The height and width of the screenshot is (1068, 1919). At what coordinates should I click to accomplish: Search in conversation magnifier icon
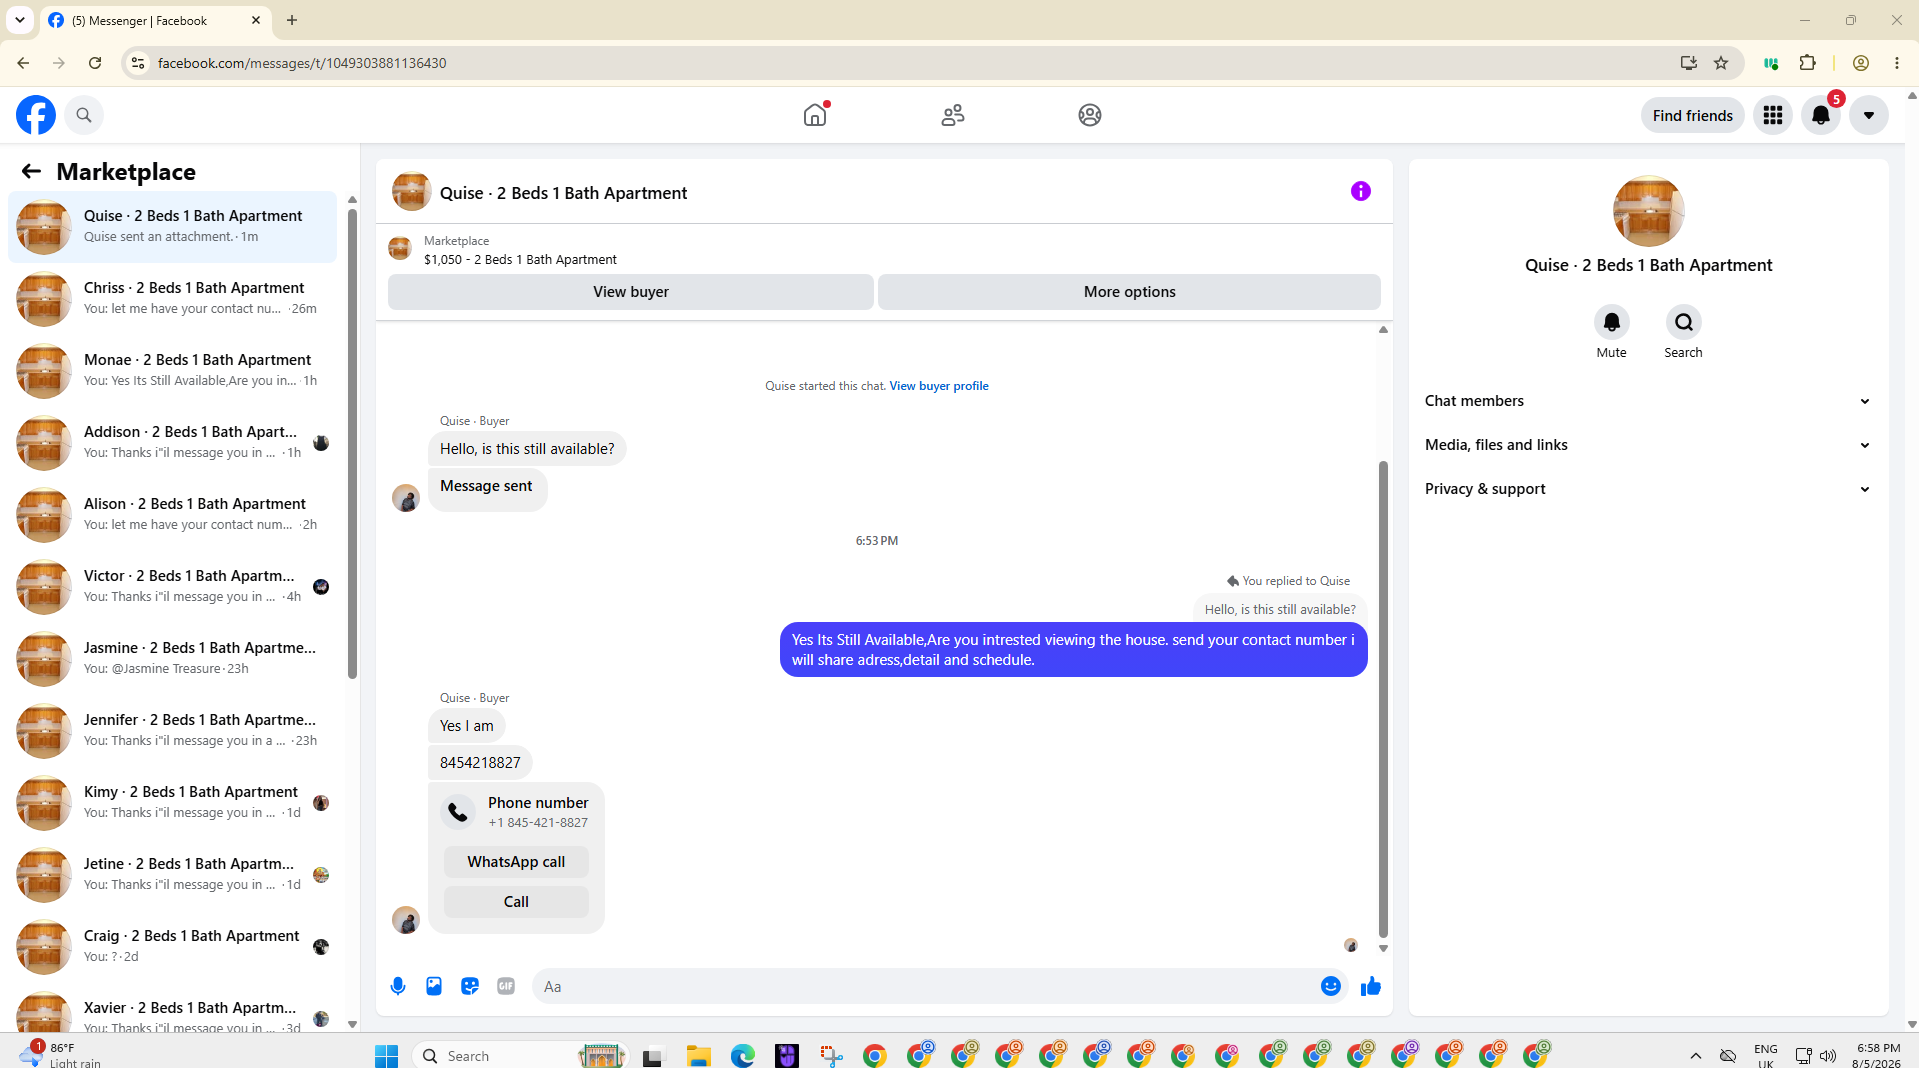point(1684,322)
